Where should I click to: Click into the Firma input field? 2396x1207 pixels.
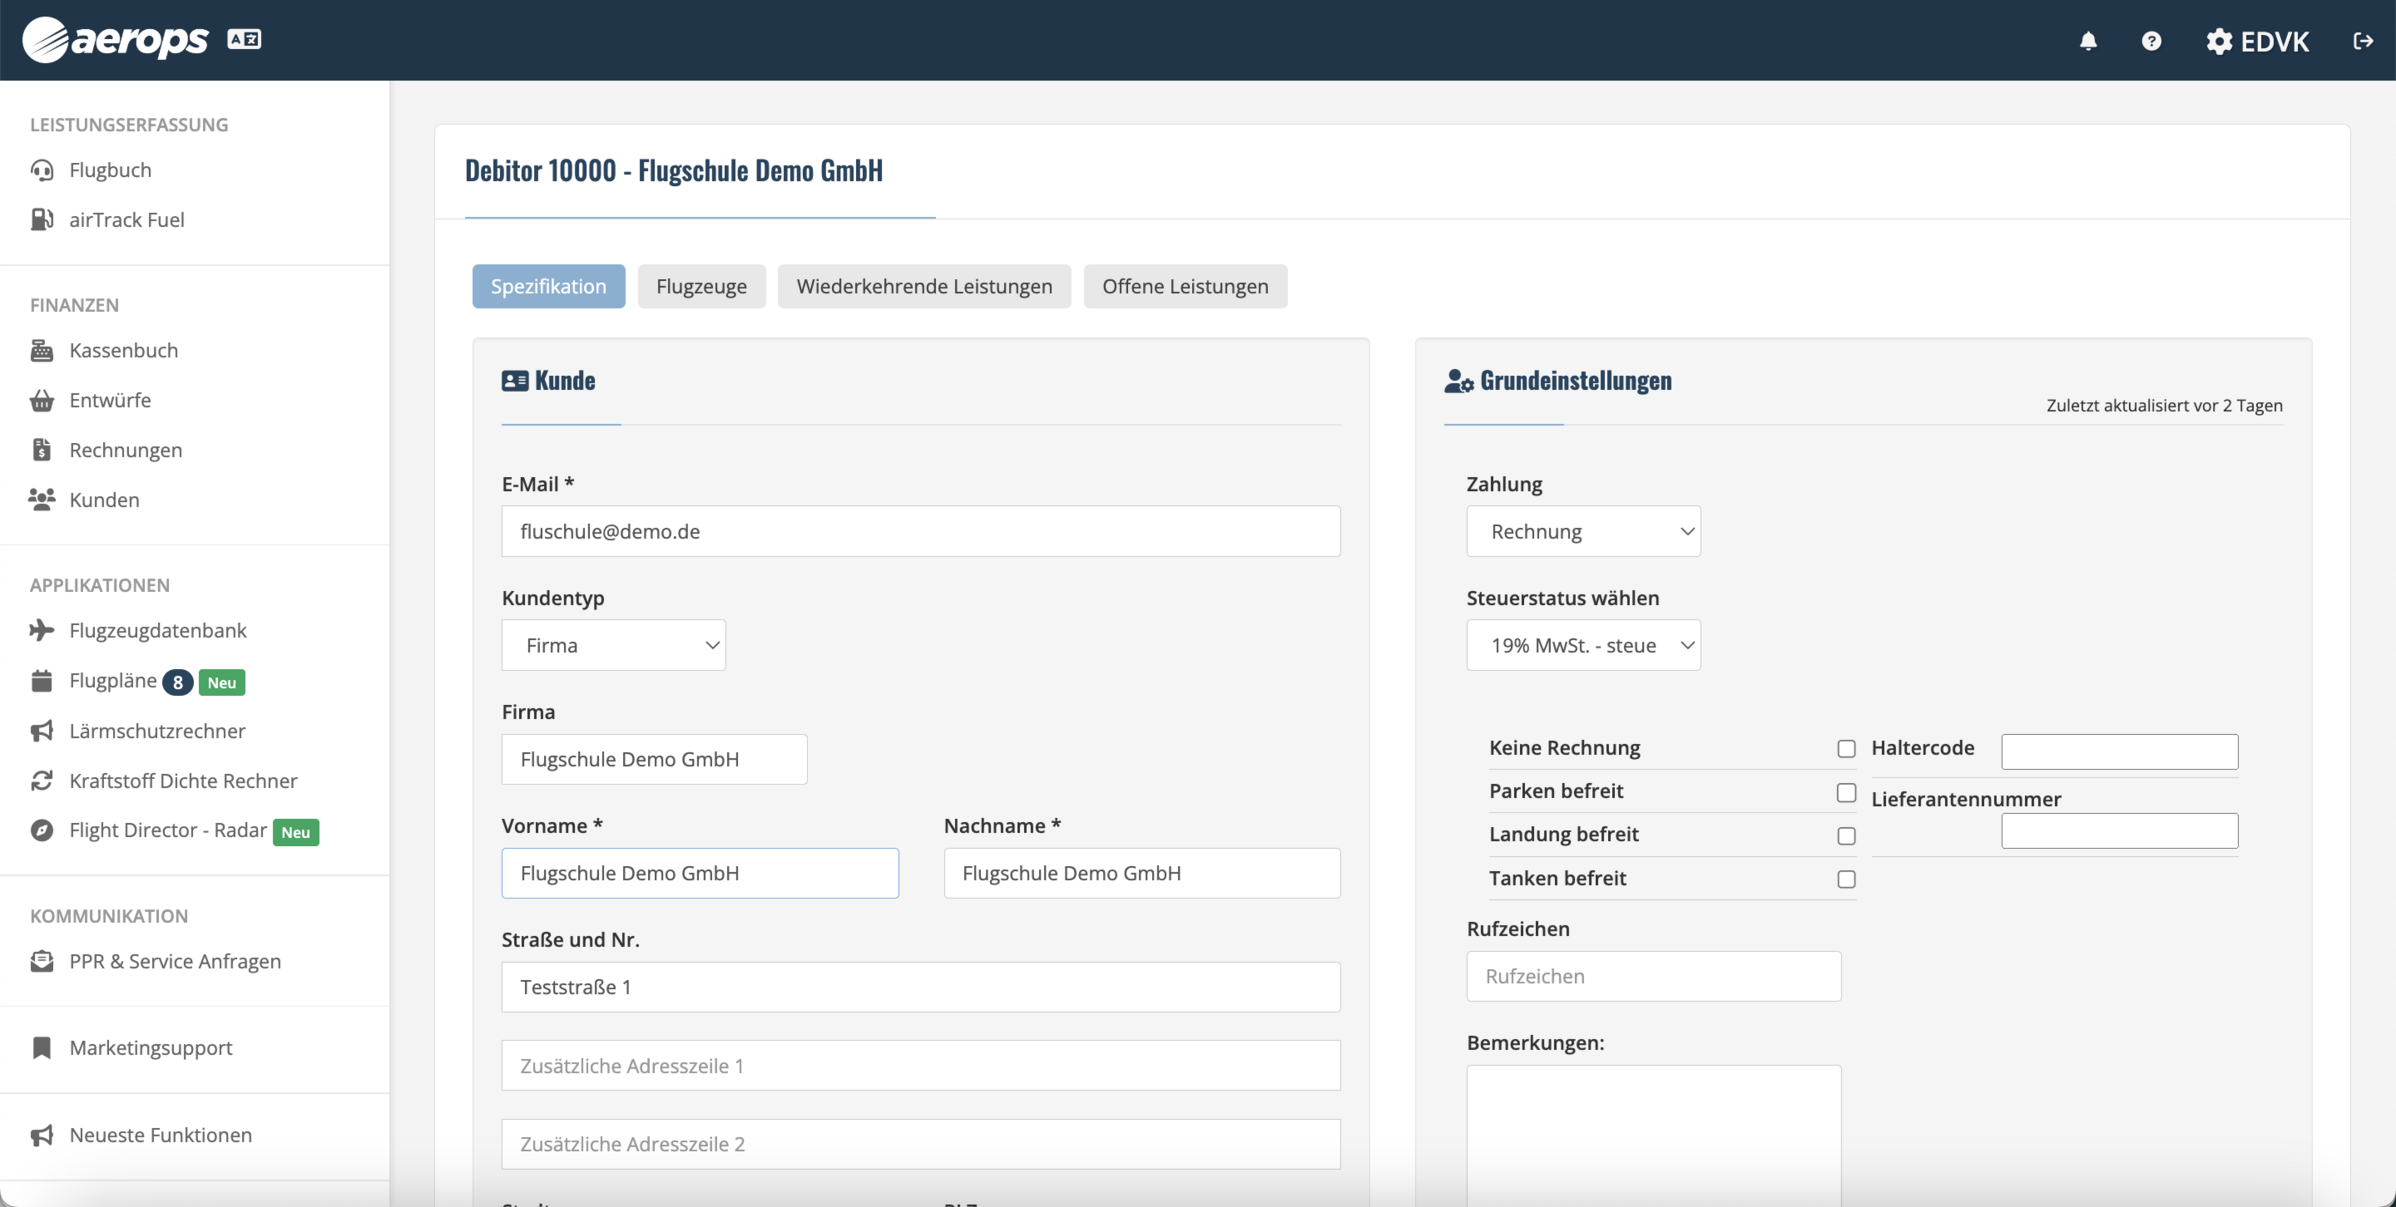(654, 759)
